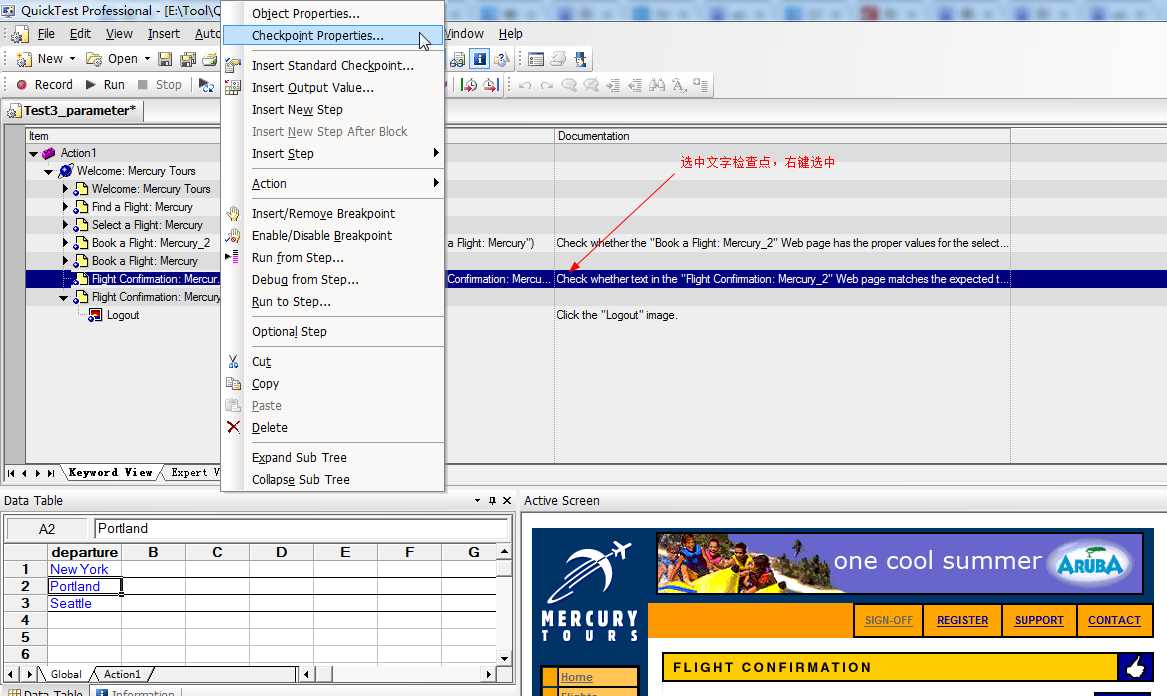Click the SIGN-OFF link in Active Screen

(x=889, y=620)
